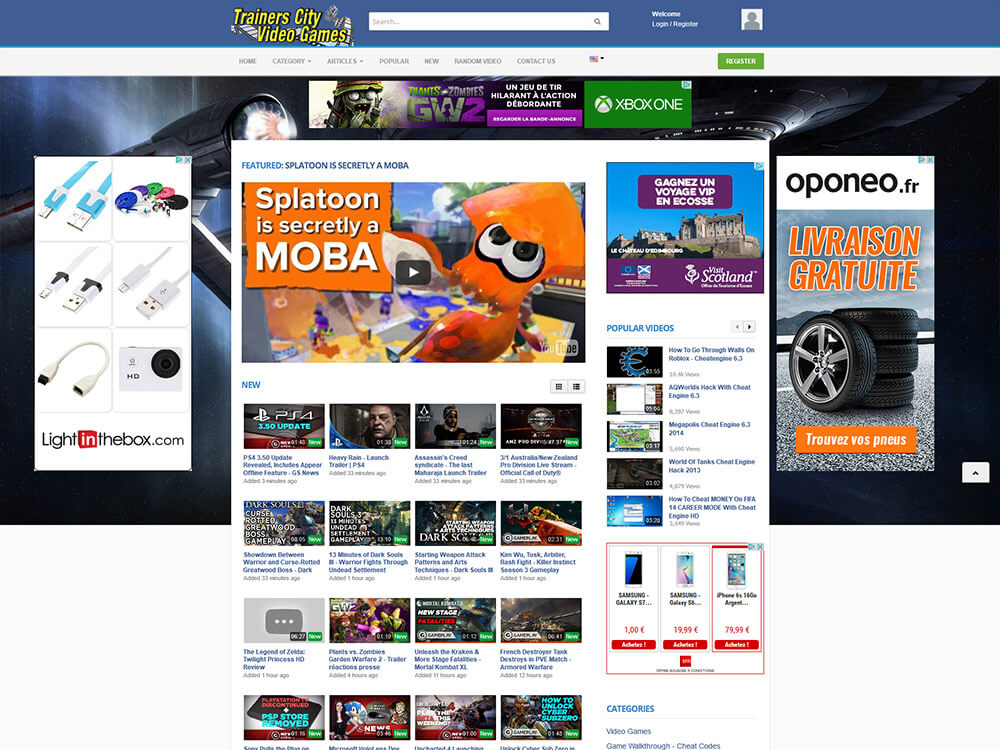
Task: Click the featured title 'Splatoon is Secretly a MOBA'
Action: 346,165
